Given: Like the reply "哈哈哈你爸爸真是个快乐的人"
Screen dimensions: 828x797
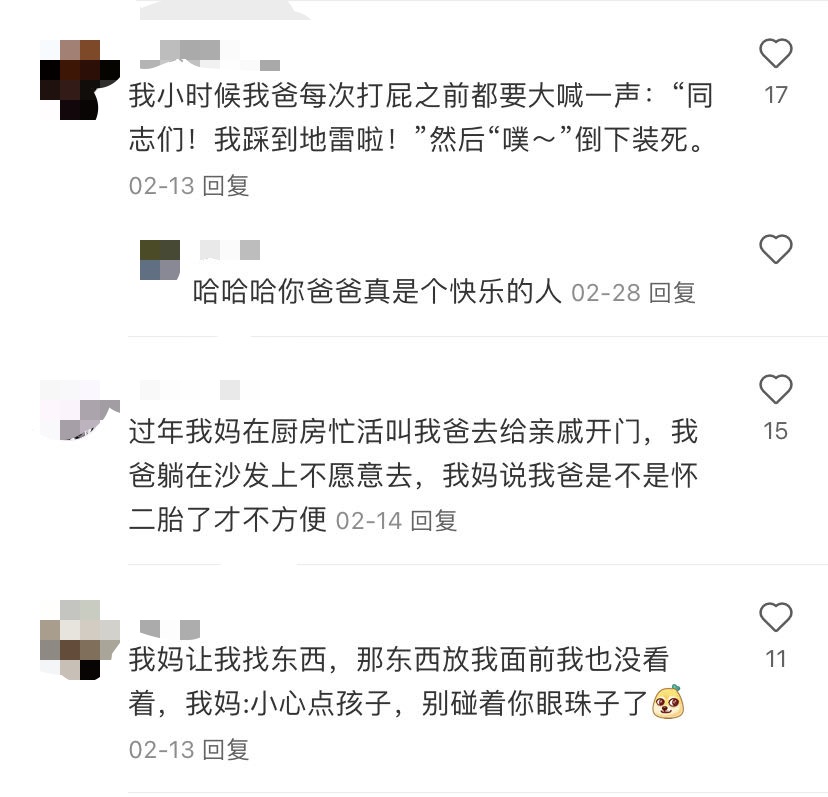Looking at the screenshot, I should [x=775, y=249].
